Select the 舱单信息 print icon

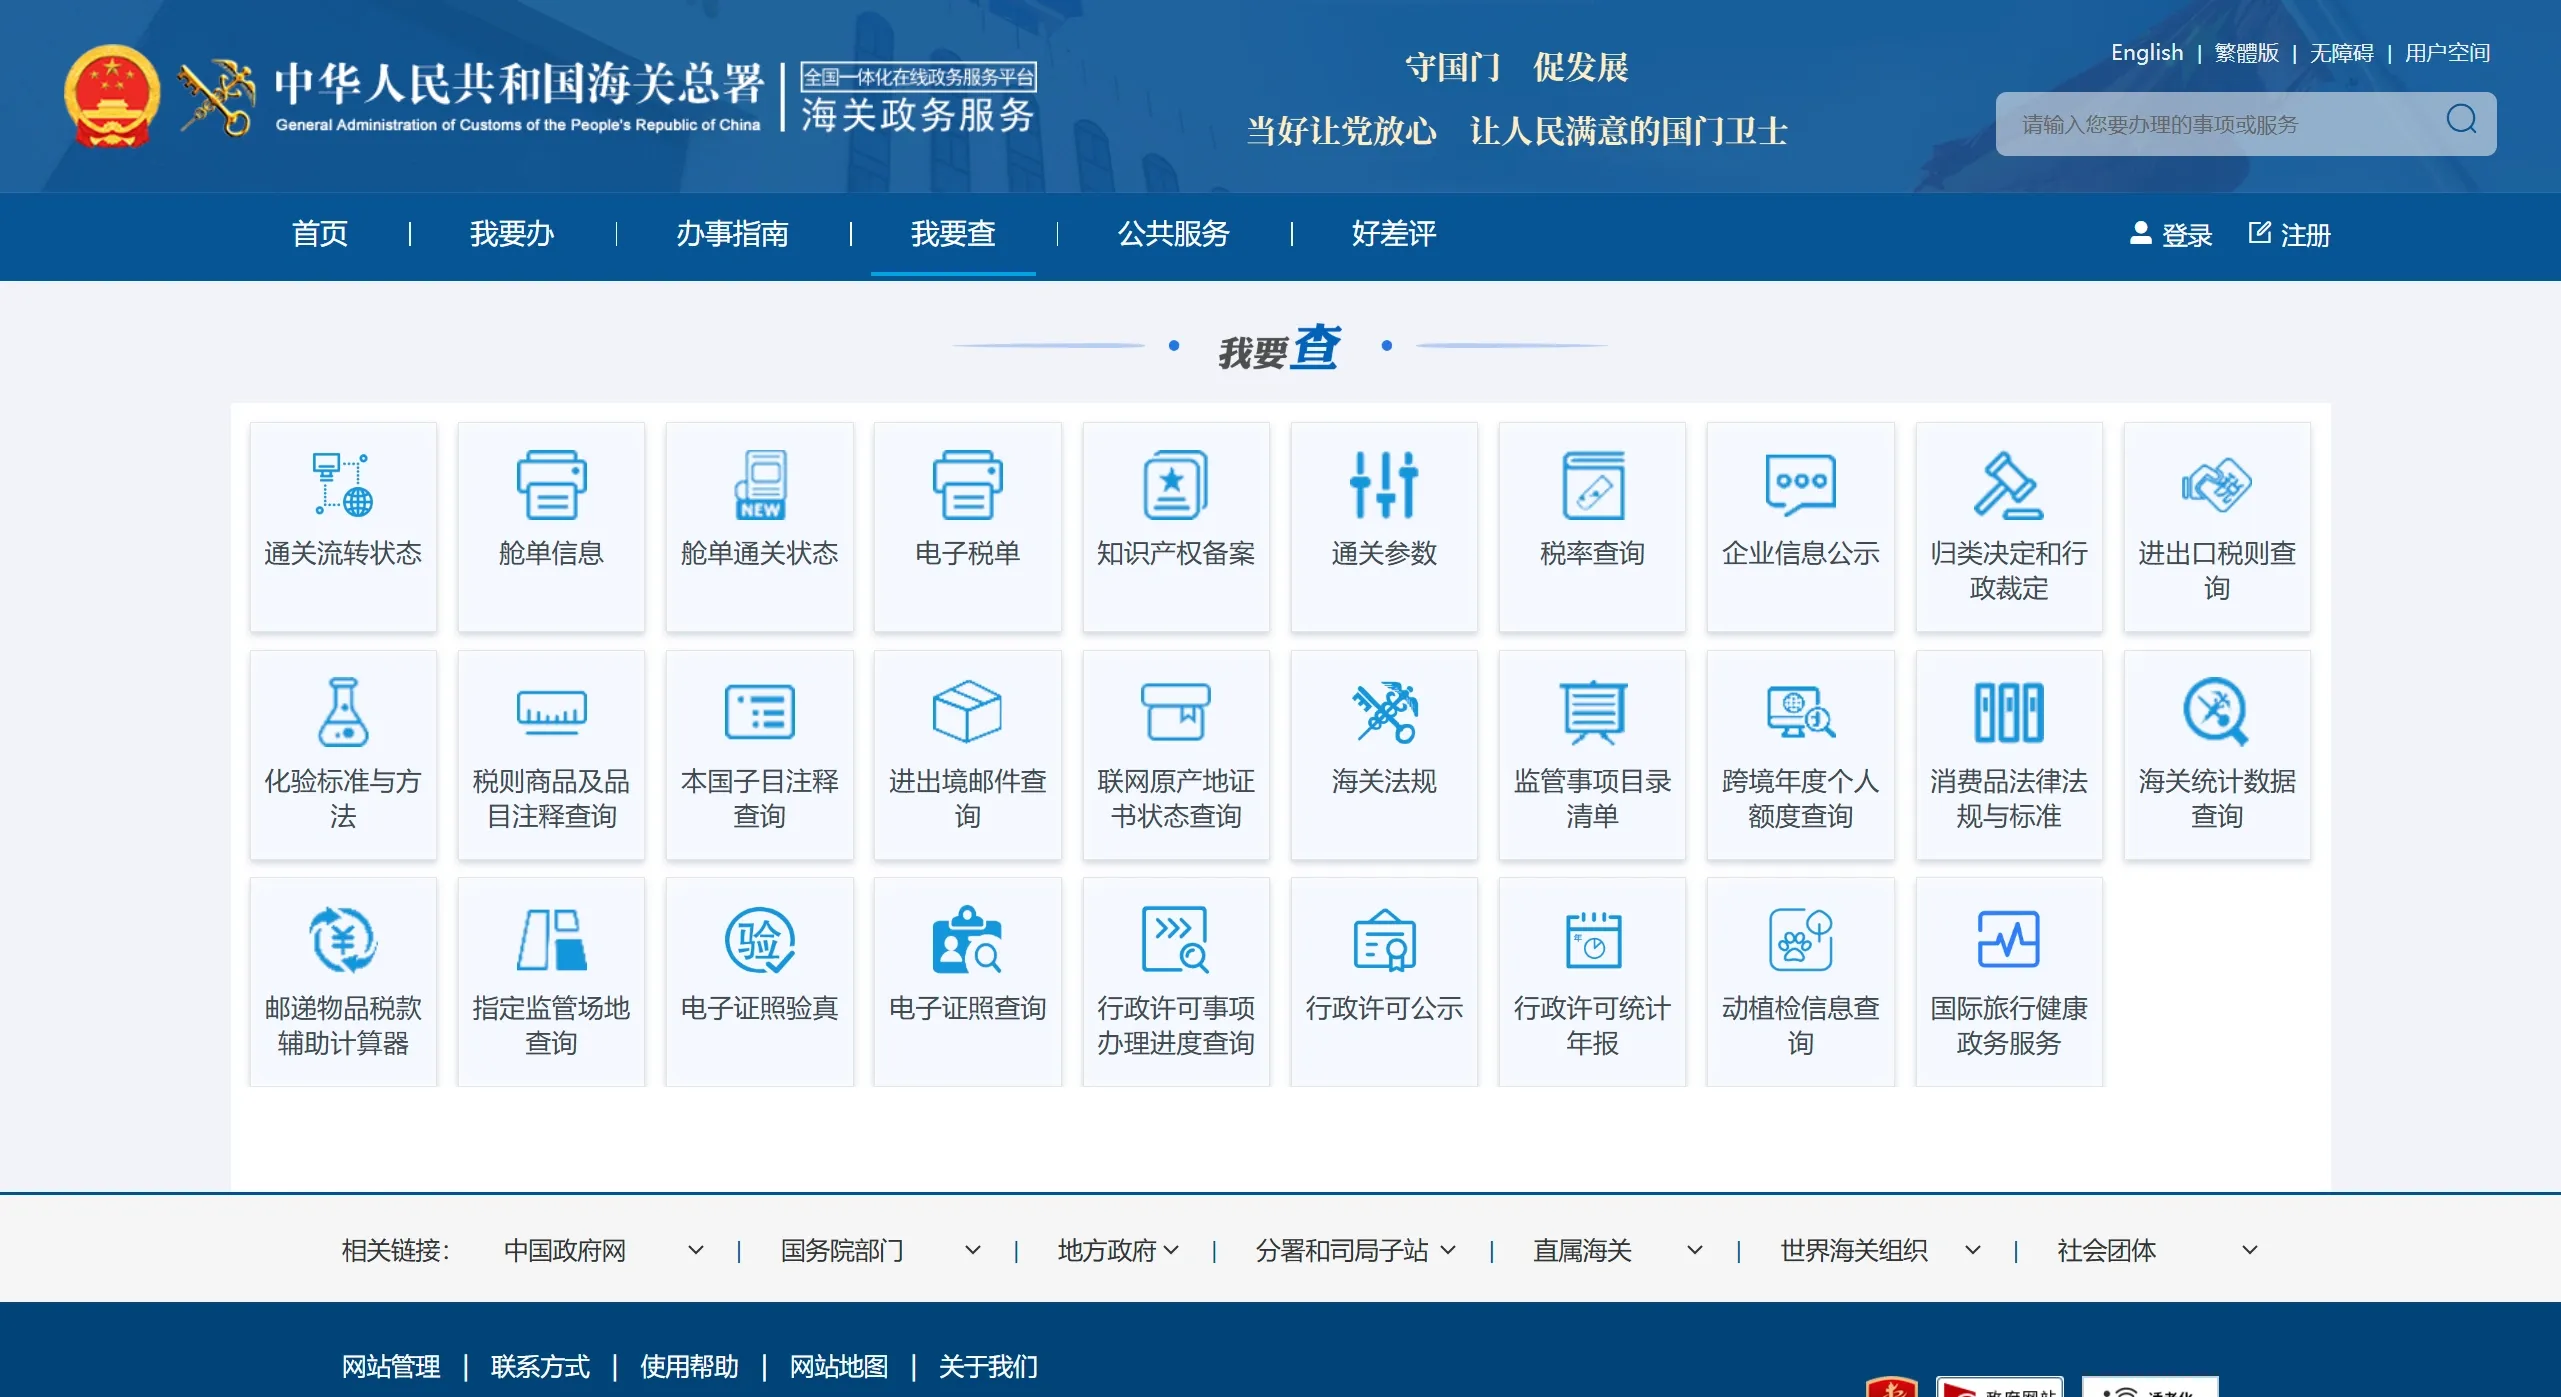pos(551,485)
